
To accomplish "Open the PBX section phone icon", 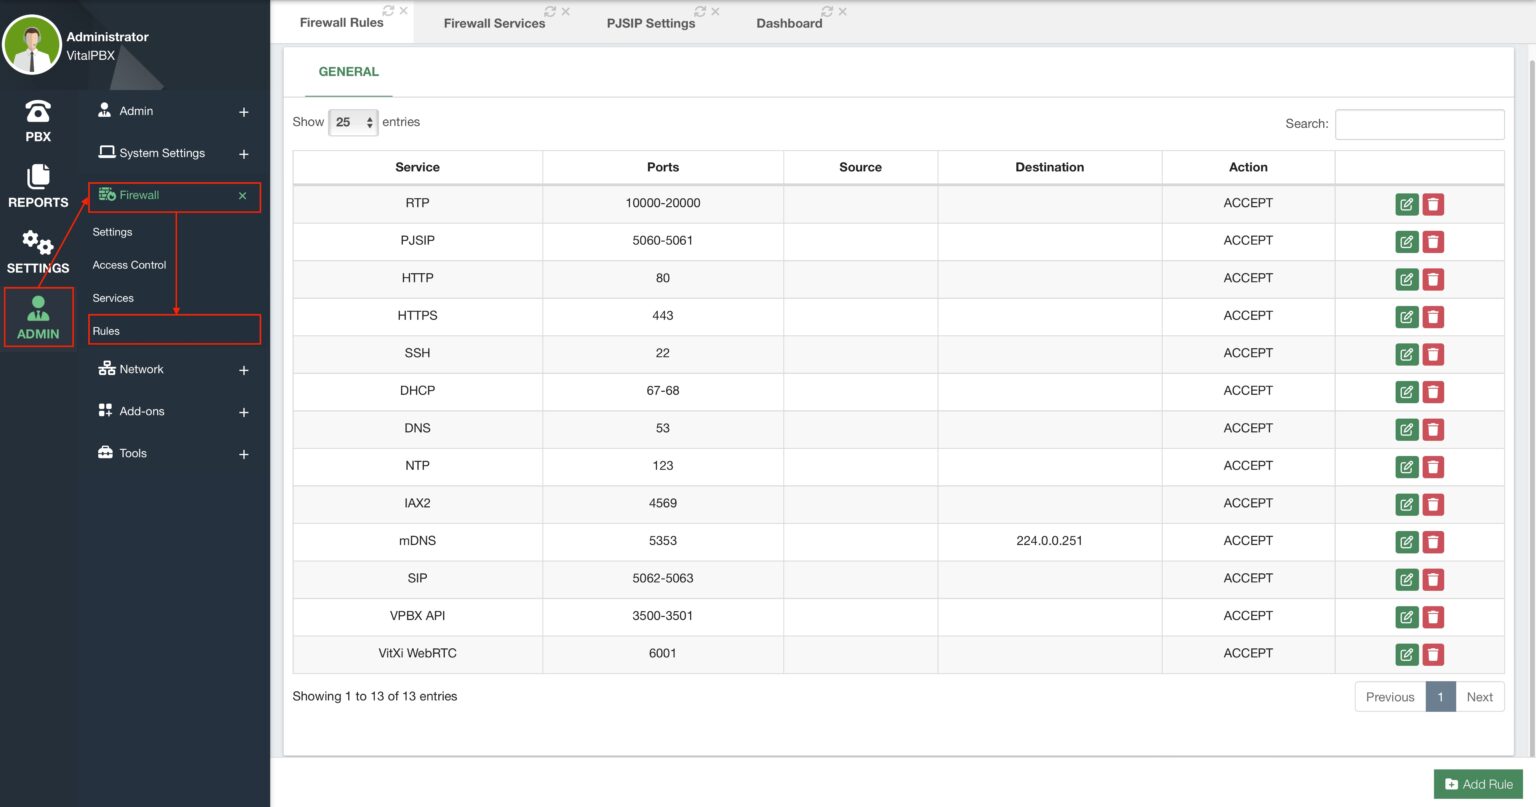I will pos(38,111).
